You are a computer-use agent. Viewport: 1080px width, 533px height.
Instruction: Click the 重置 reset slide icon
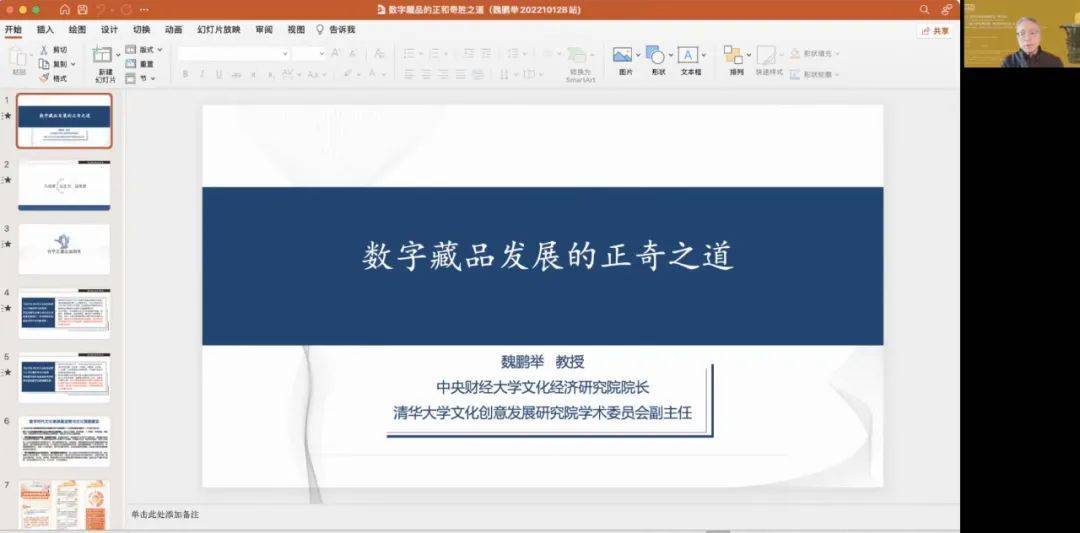point(140,64)
